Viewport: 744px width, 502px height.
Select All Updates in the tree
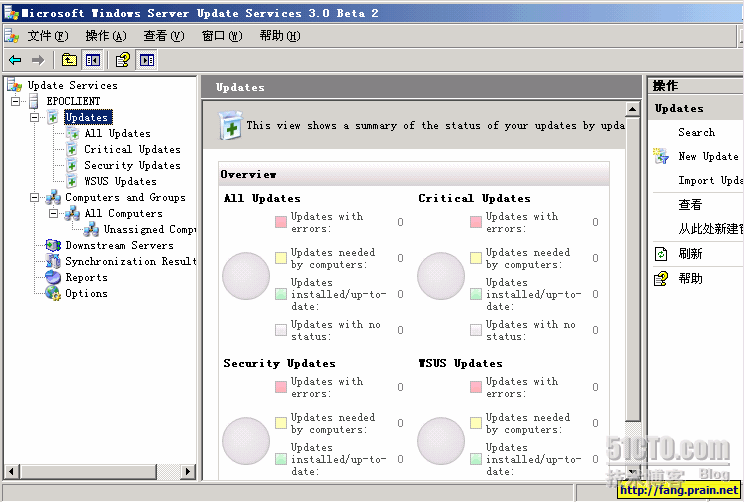[117, 133]
